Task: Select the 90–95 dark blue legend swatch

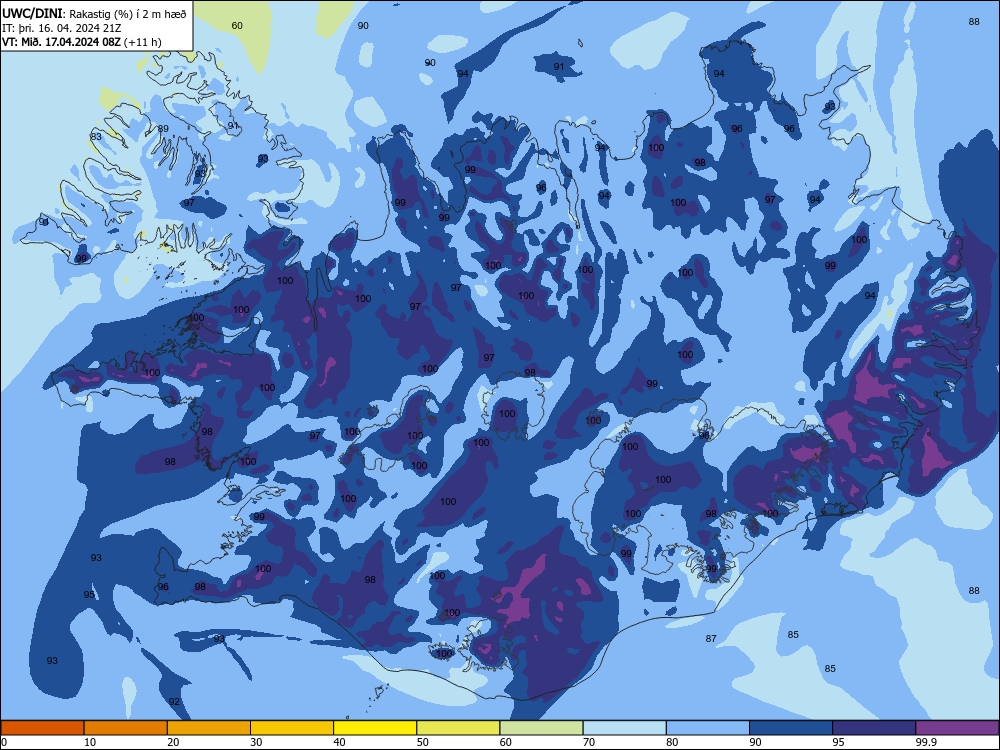Action: point(791,728)
